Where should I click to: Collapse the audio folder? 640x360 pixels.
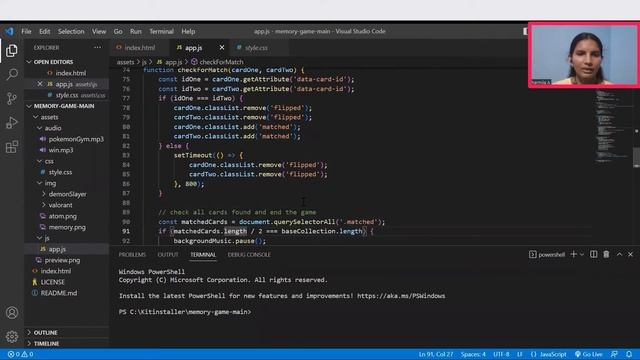point(53,128)
